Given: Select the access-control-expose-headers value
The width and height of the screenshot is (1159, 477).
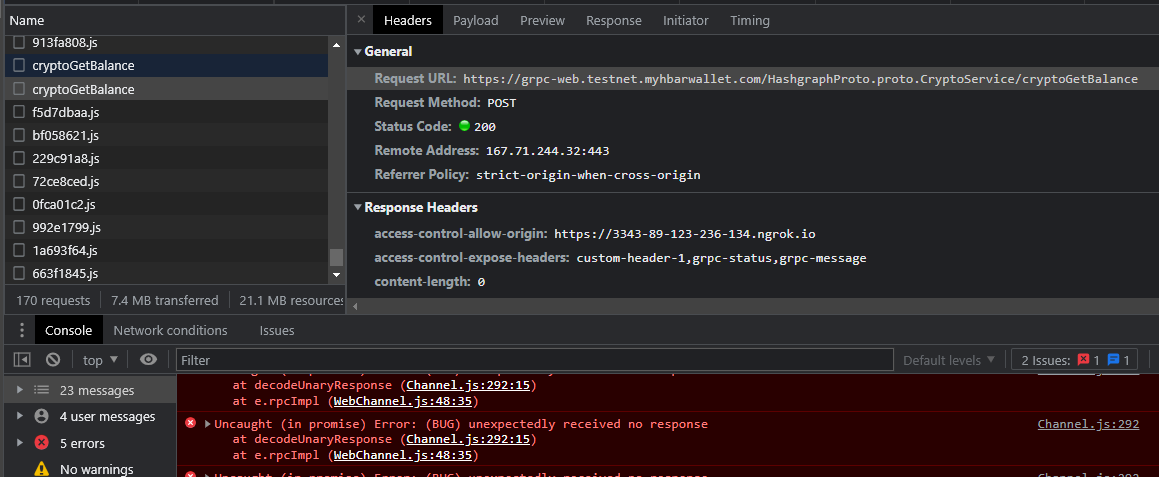Looking at the screenshot, I should point(721,258).
